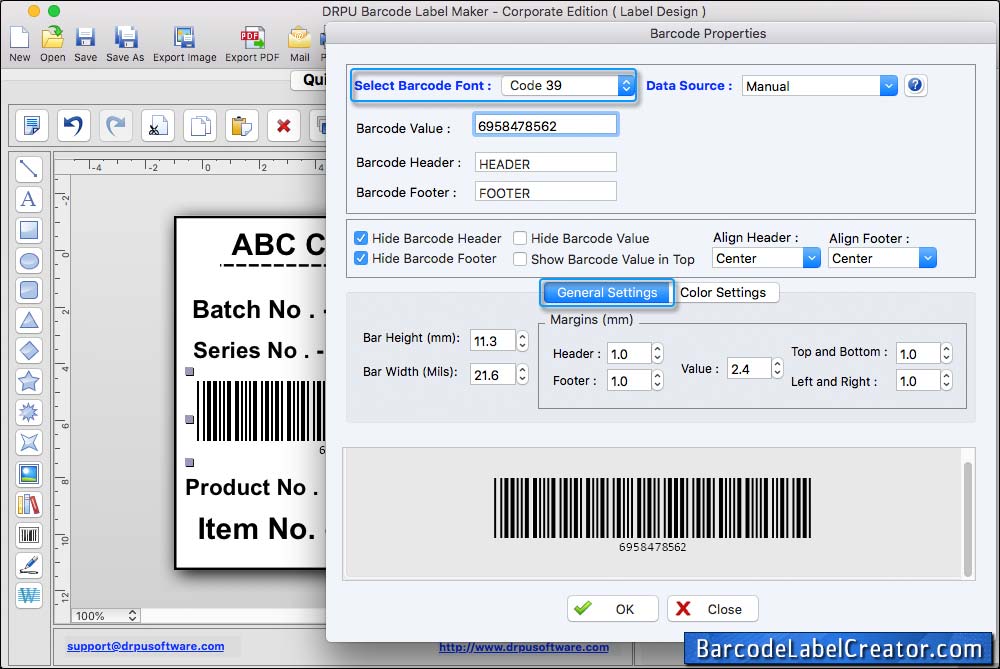This screenshot has height=669, width=1000.
Task: Select the Signature pen tool
Action: (x=29, y=565)
